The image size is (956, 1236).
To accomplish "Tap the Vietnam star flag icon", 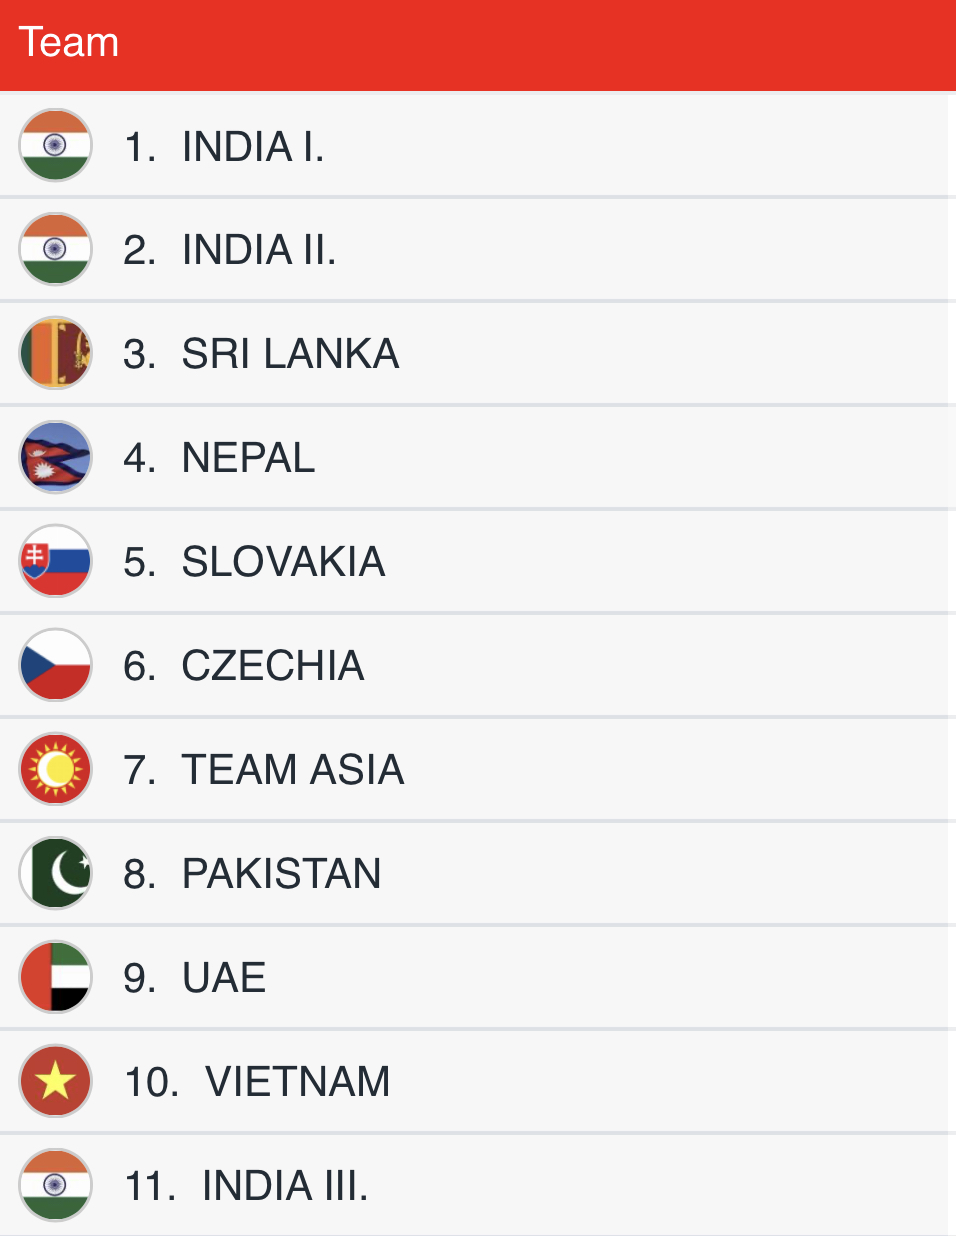I will pos(56,1081).
